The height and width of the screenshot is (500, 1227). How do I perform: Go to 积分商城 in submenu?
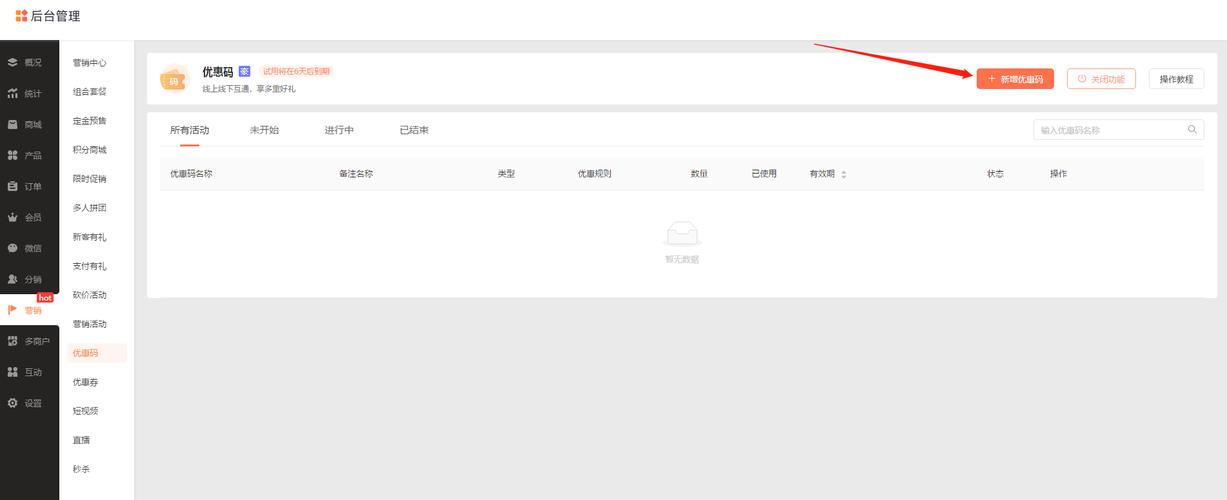[89, 150]
